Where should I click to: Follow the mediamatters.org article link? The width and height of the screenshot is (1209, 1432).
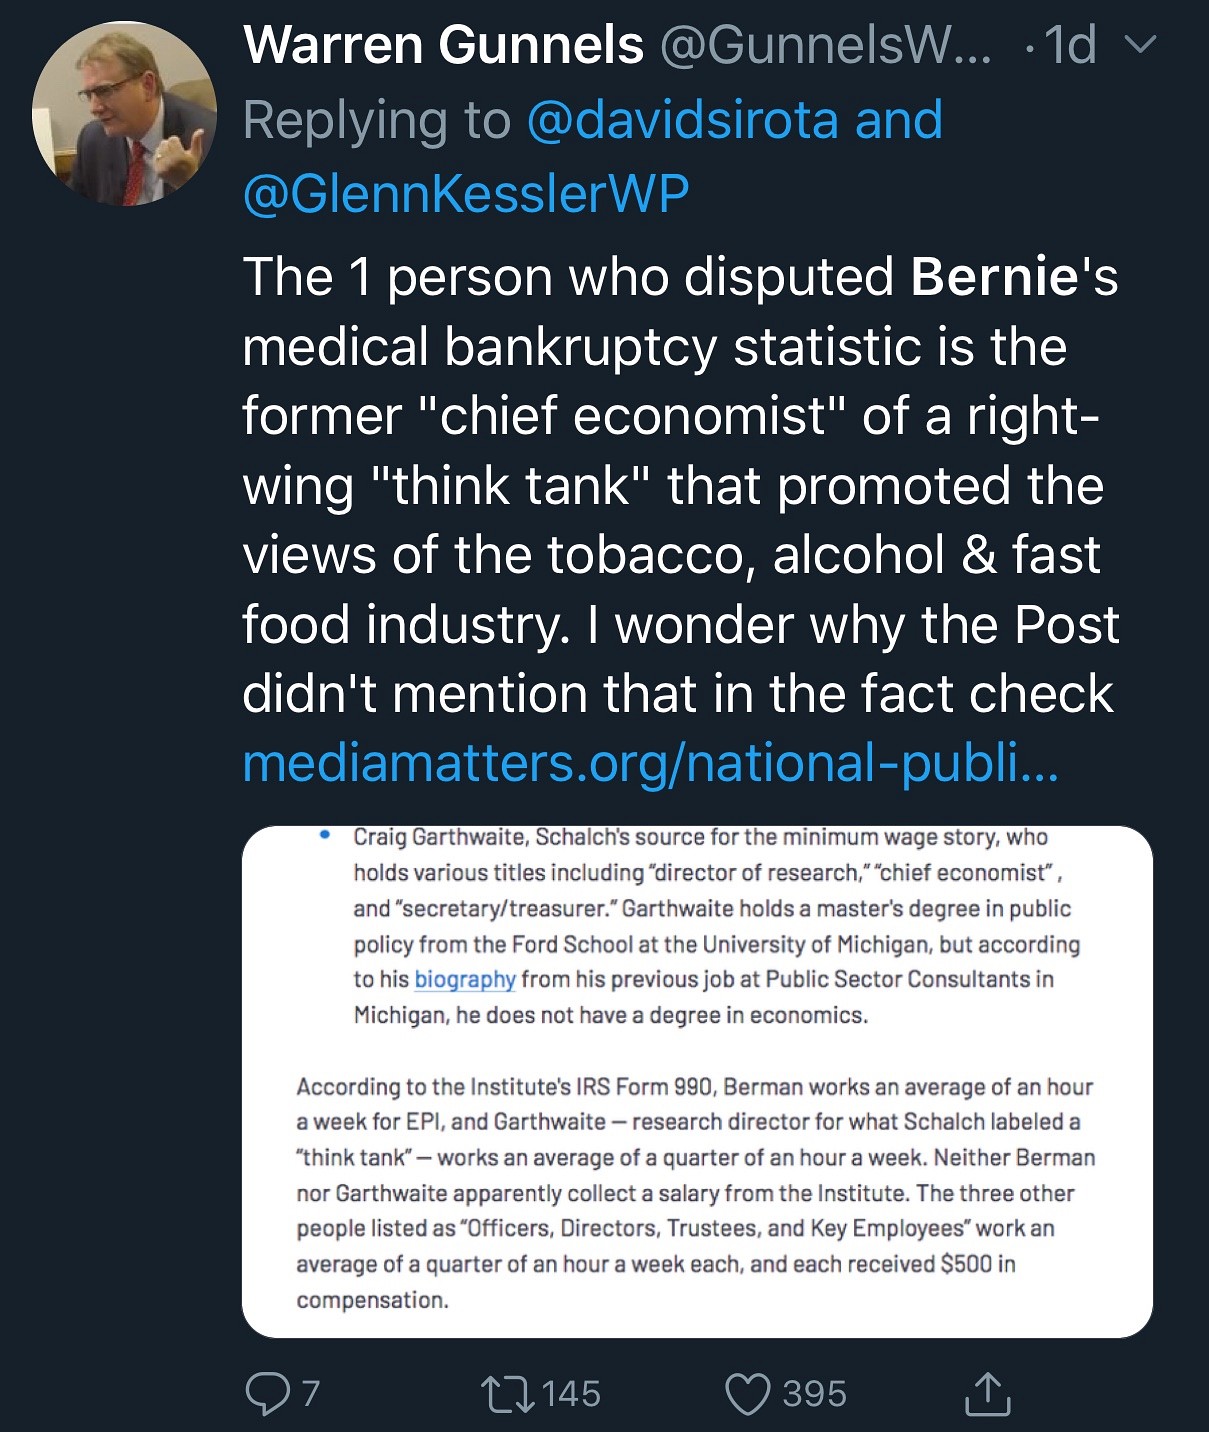[650, 763]
